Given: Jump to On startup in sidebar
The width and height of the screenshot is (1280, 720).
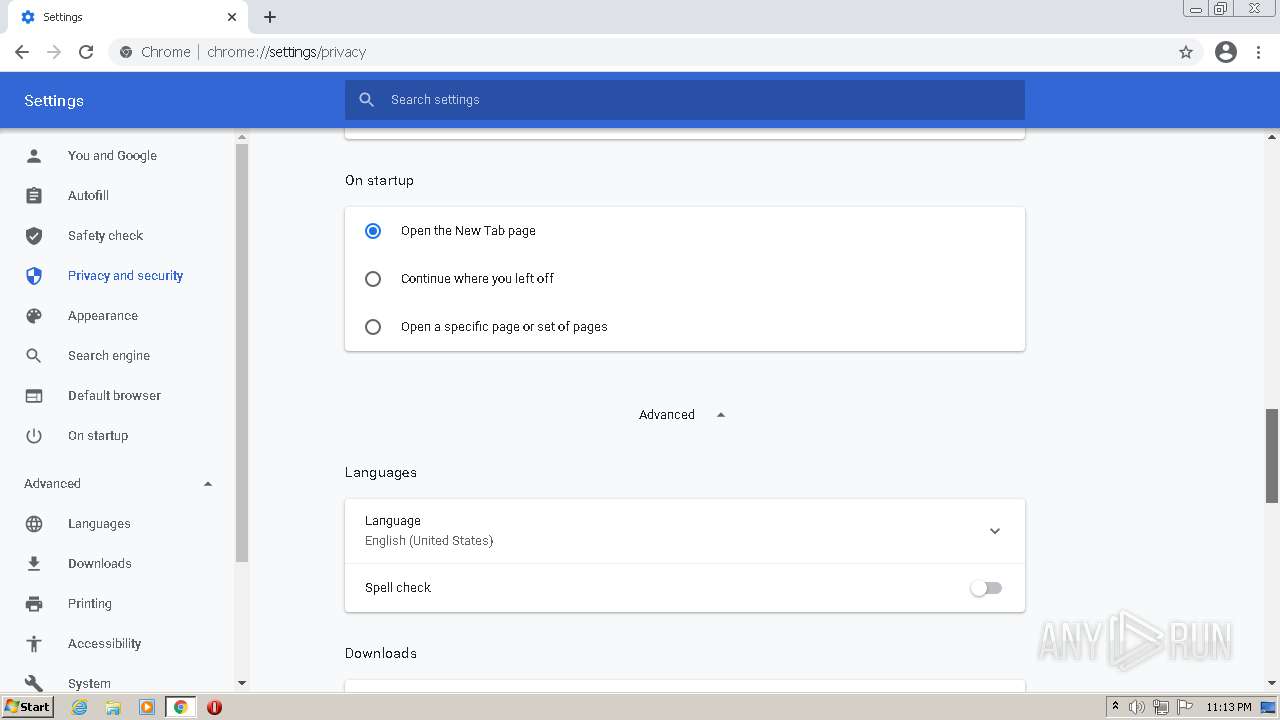Looking at the screenshot, I should [98, 435].
